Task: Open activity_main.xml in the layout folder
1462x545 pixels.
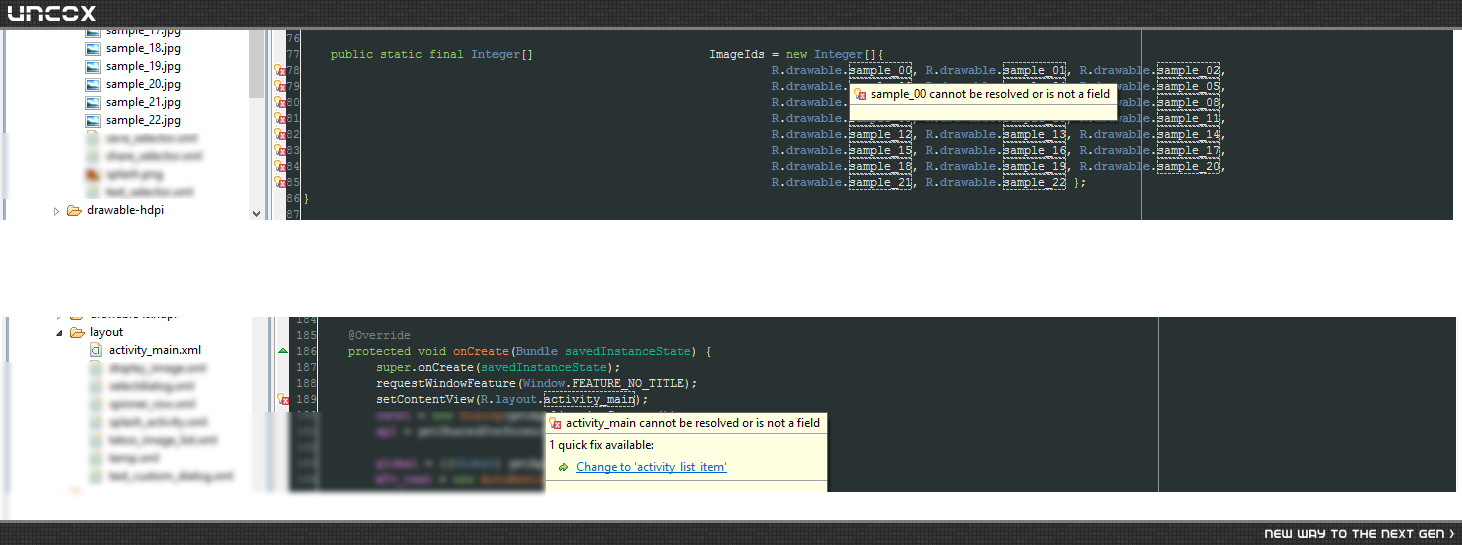Action: tap(155, 350)
